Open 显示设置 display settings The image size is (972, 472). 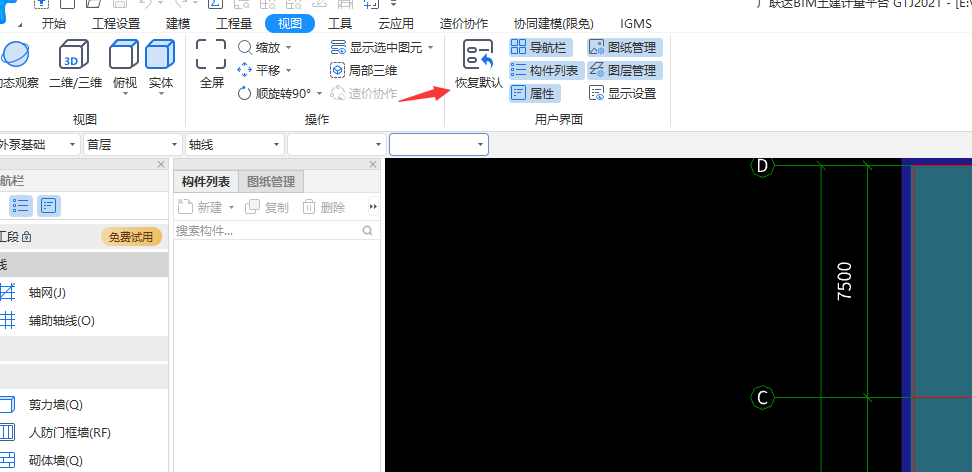click(622, 94)
